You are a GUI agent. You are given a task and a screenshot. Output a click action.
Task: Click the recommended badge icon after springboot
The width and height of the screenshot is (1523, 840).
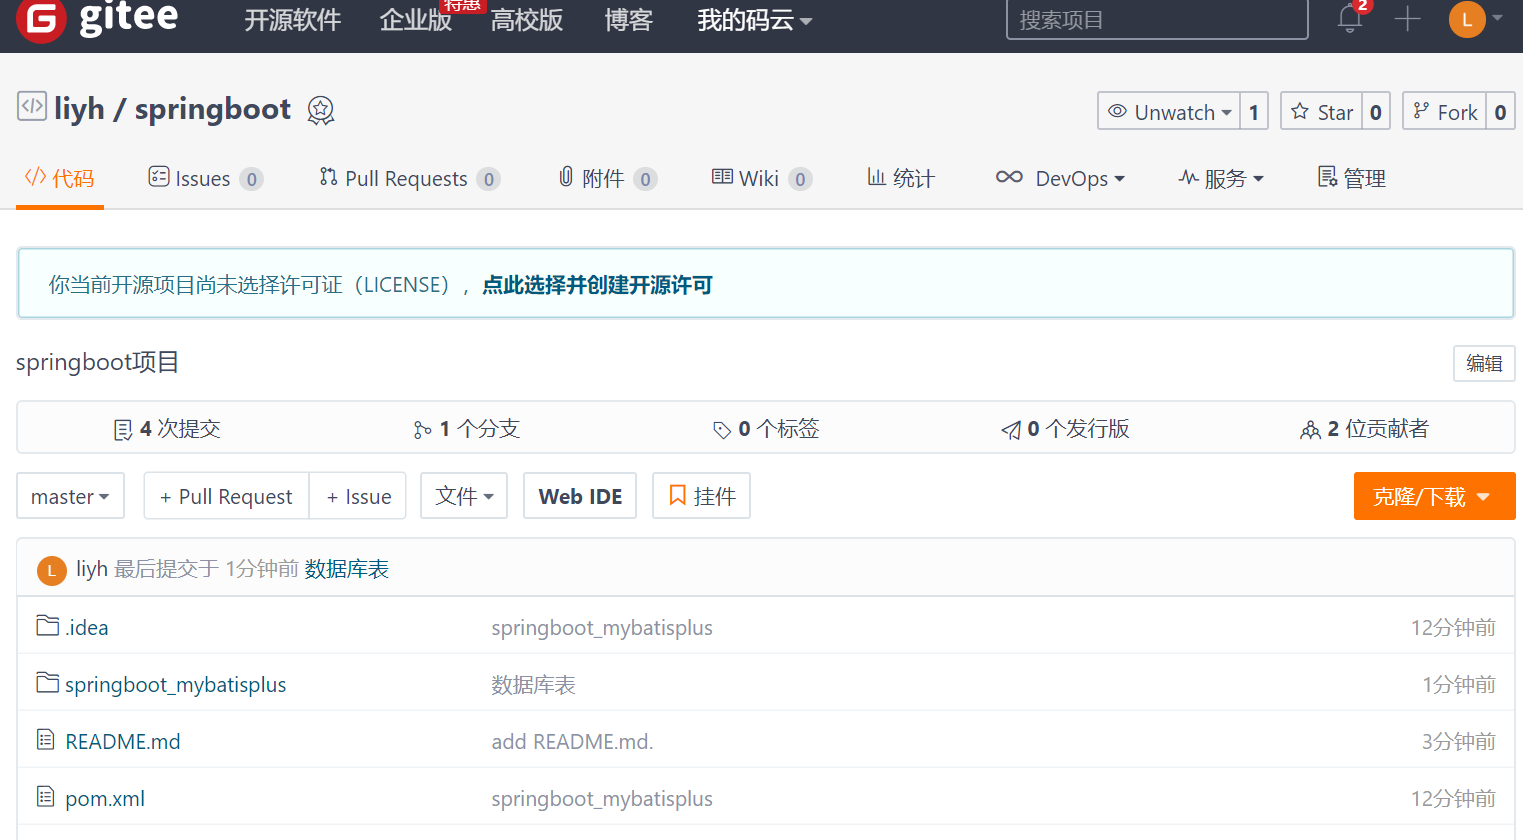point(320,110)
